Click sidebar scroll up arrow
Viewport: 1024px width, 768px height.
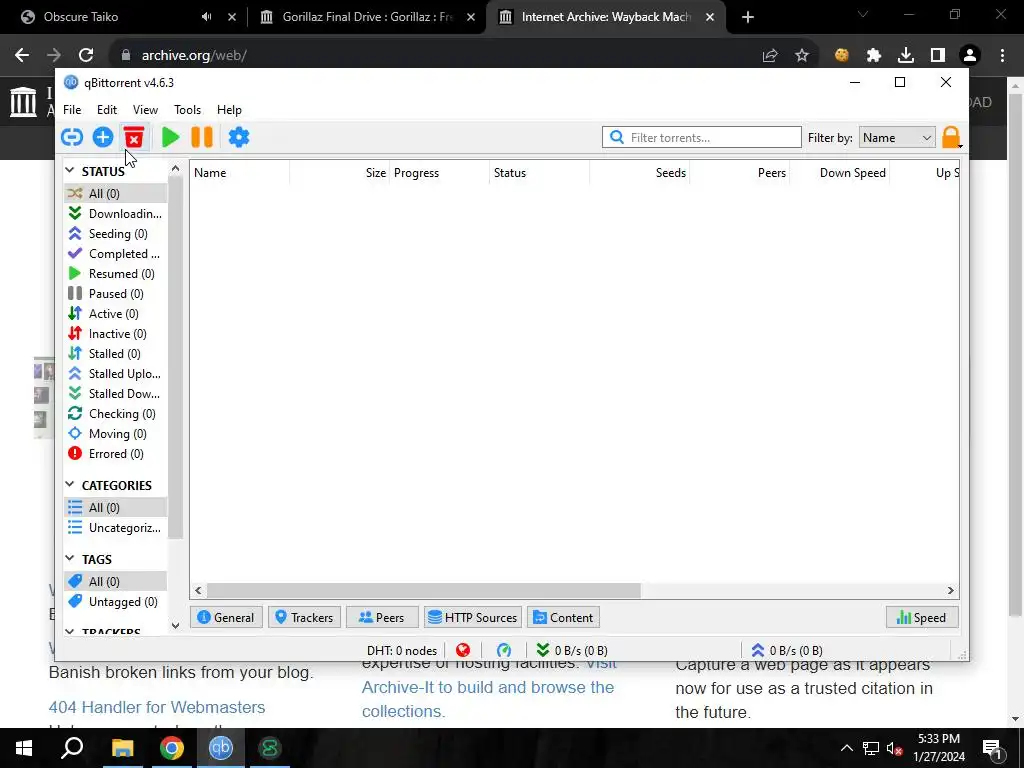(175, 168)
